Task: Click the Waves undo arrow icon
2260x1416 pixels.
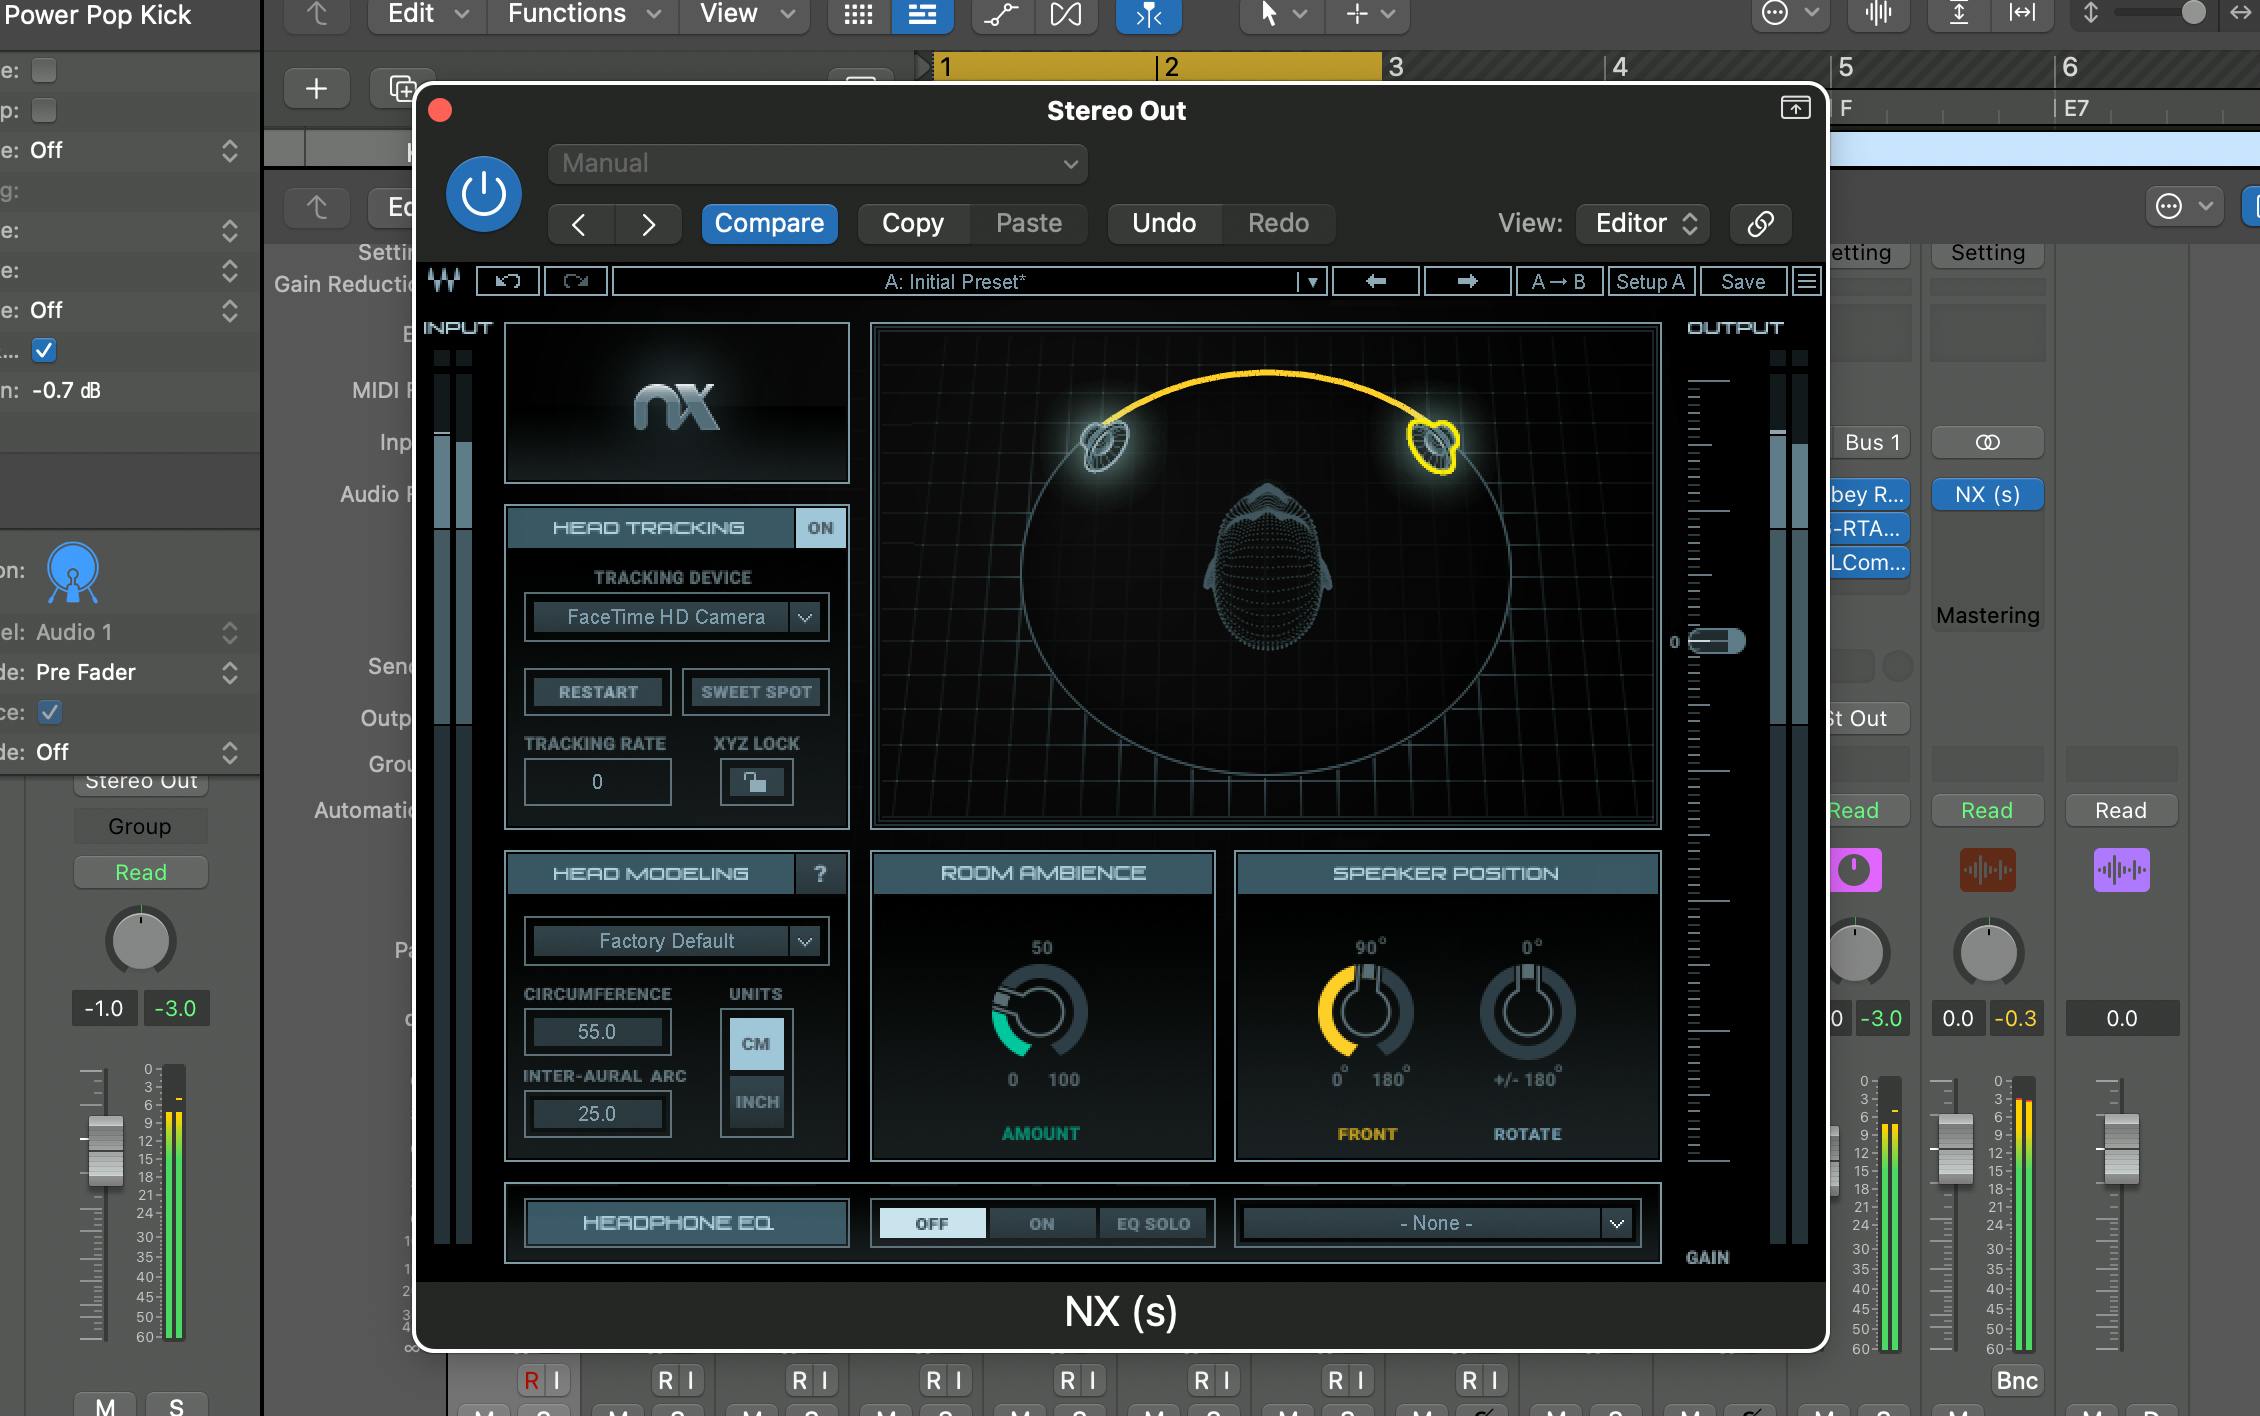Action: [507, 282]
